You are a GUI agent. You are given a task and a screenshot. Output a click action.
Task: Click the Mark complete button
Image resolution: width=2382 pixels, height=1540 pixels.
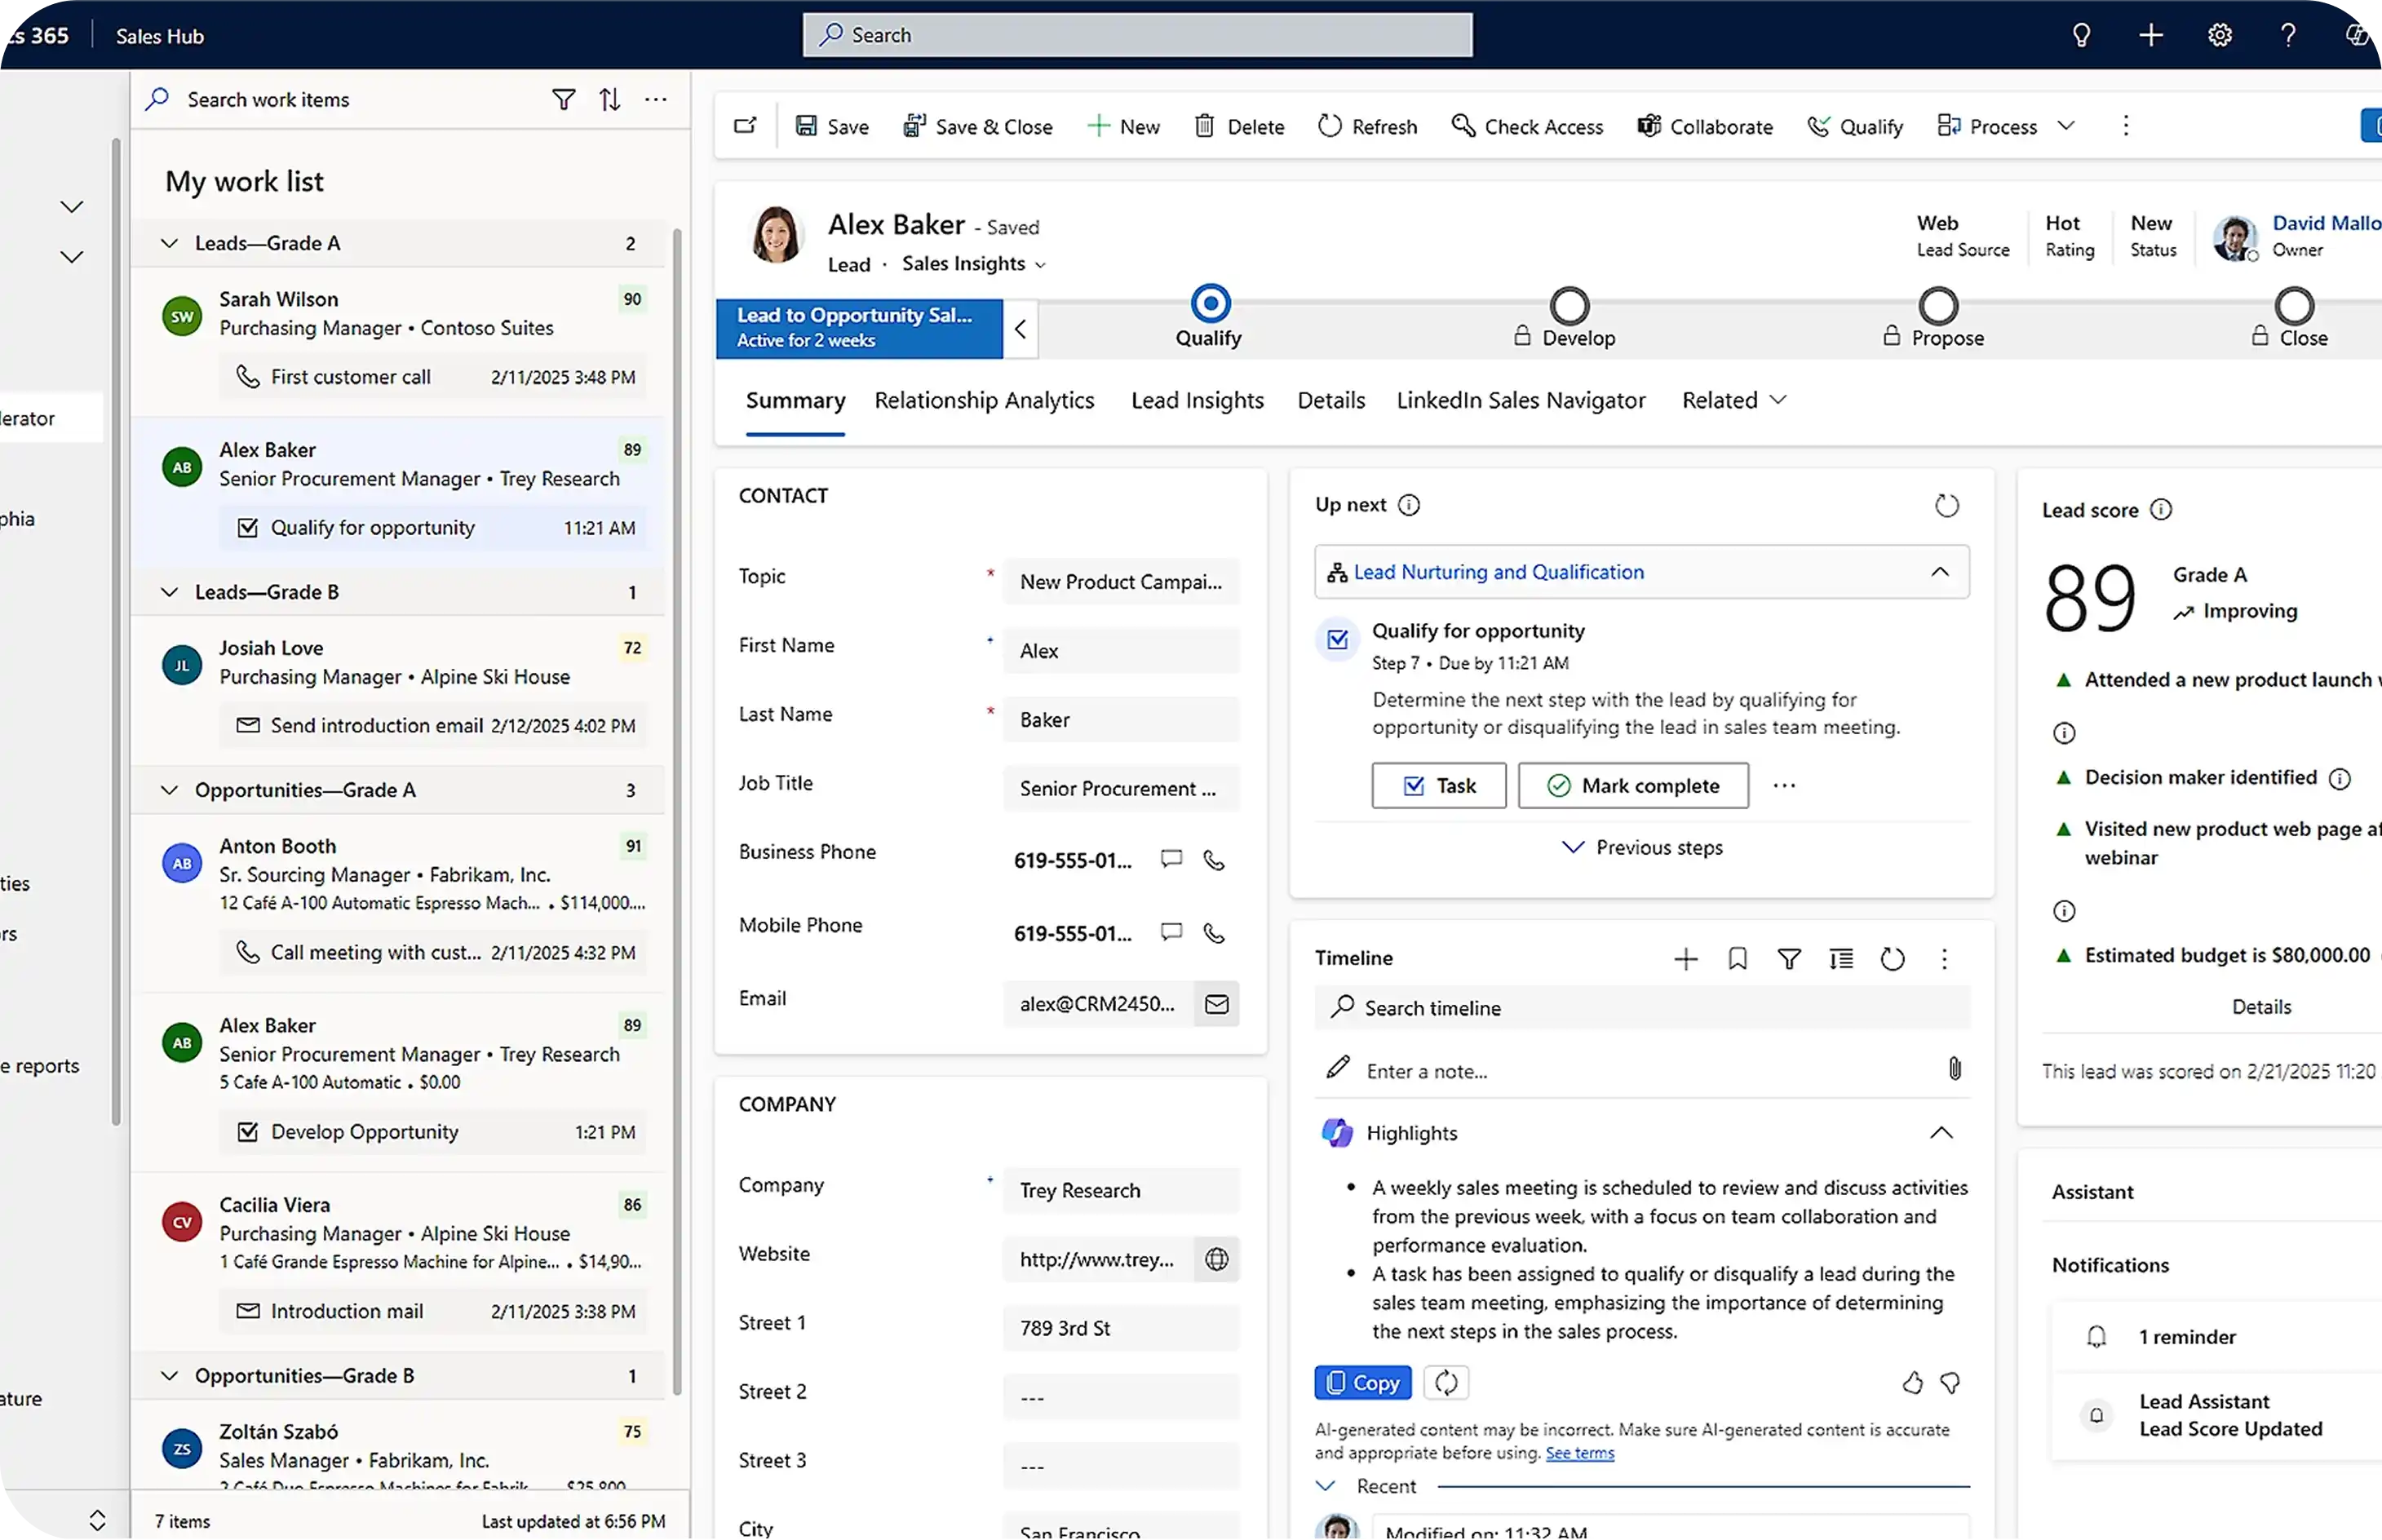tap(1632, 785)
